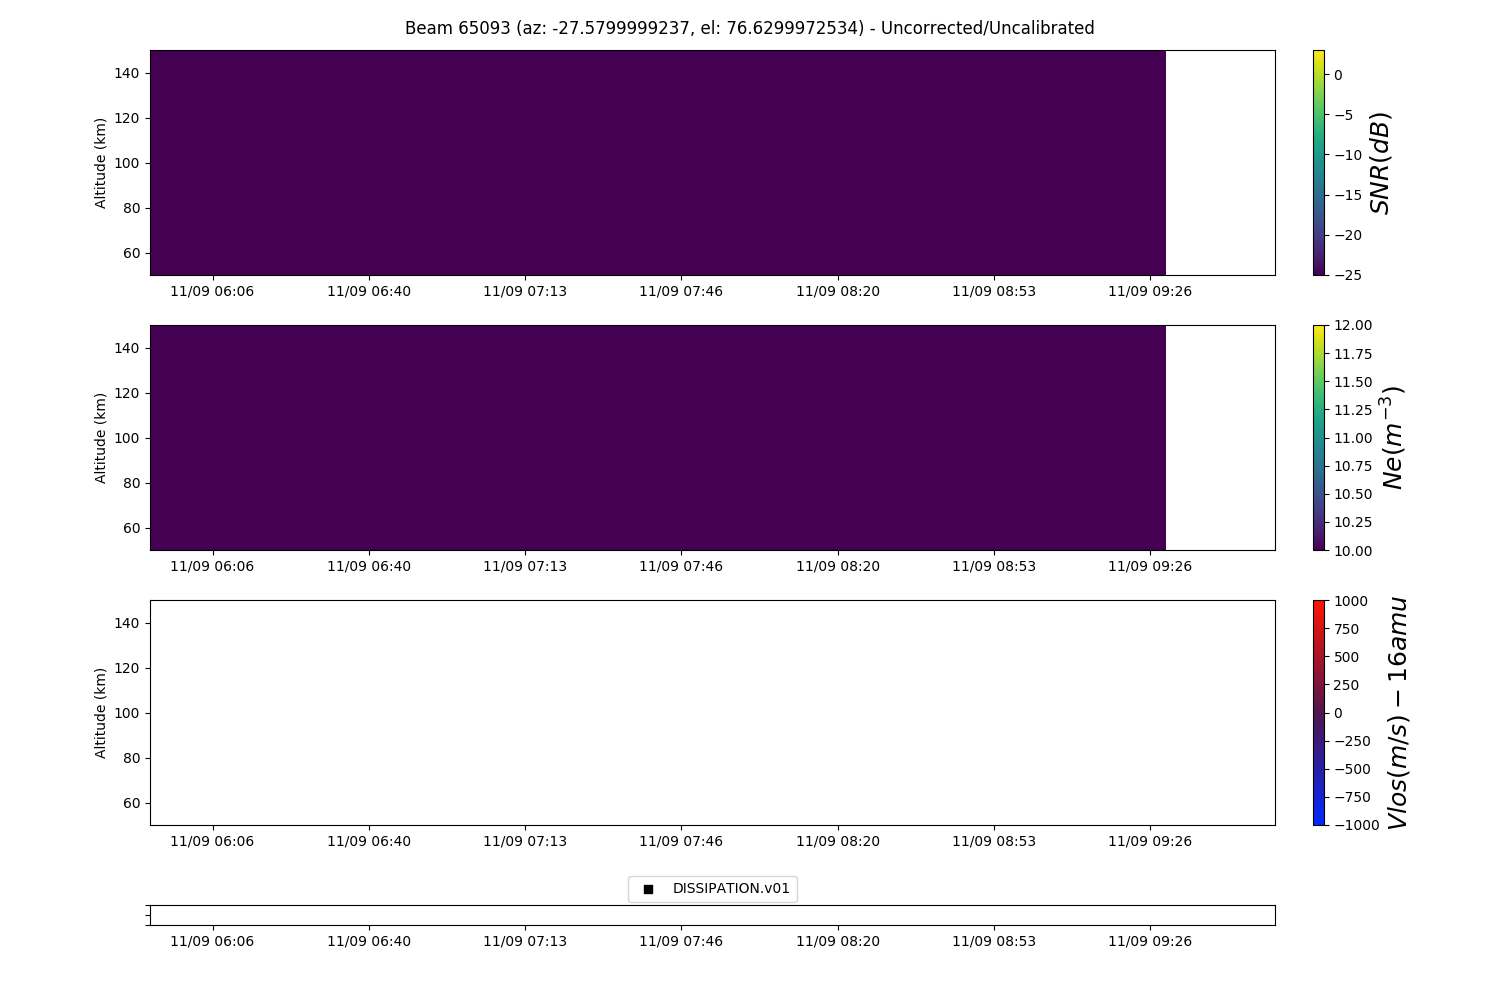This screenshot has width=1500, height=1000.
Task: Click the −5 tick on SNR colorbar
Action: tap(1343, 115)
